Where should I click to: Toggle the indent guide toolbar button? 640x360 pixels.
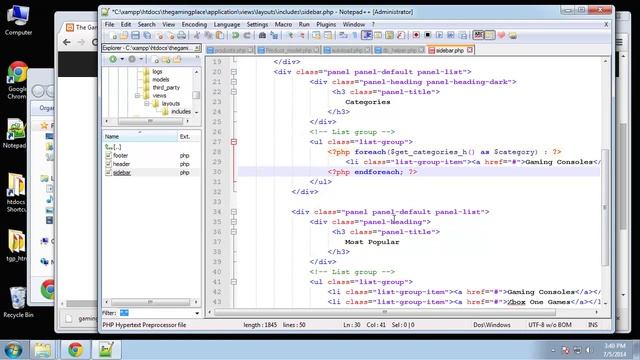[367, 36]
